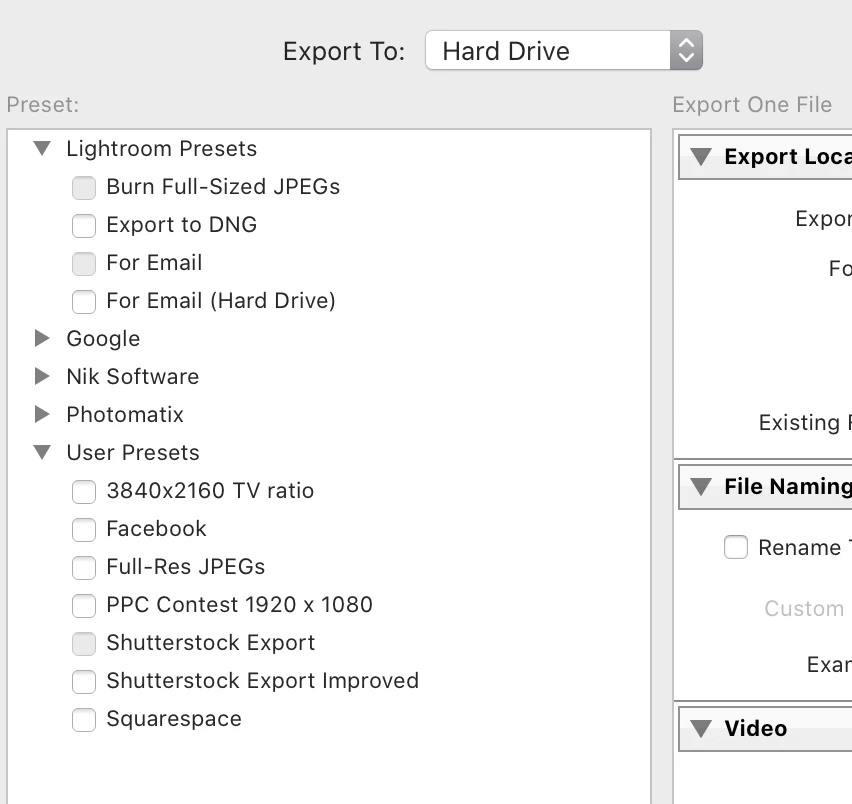852x804 pixels.
Task: Select the Burn Full-Sized JPEGs preset name
Action: (223, 186)
